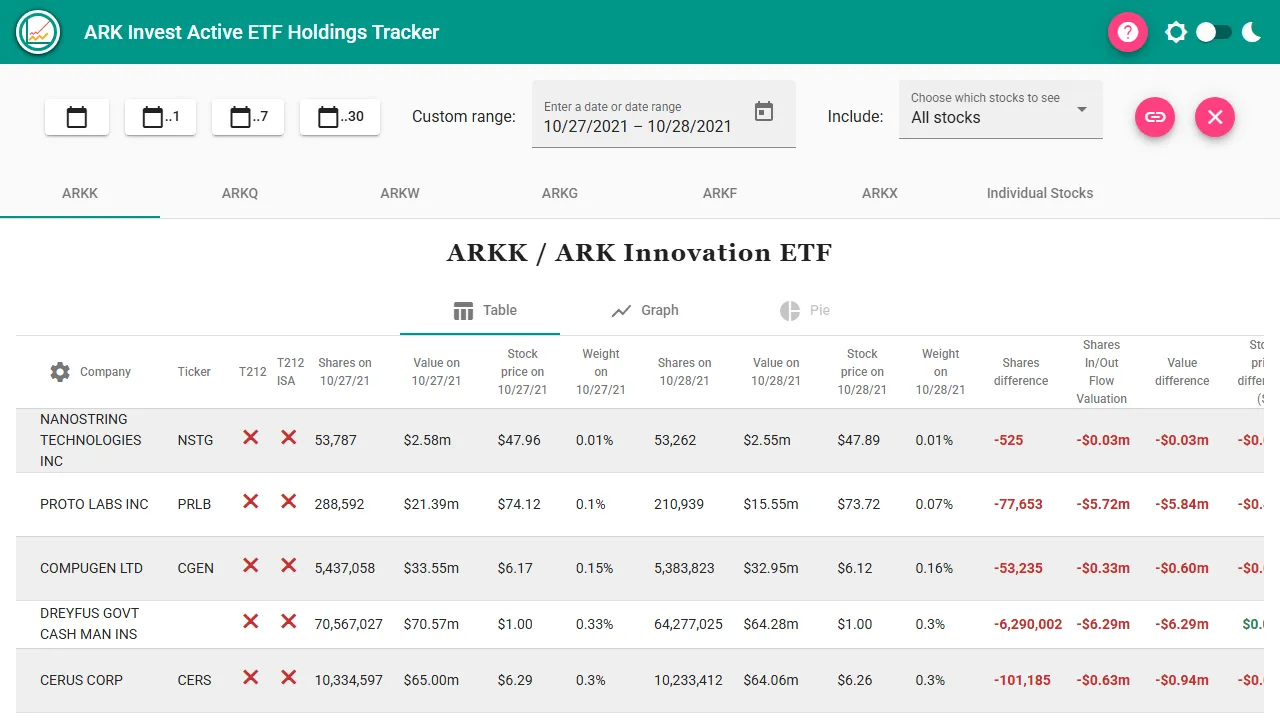Pick the plain today calendar icon

[77, 117]
